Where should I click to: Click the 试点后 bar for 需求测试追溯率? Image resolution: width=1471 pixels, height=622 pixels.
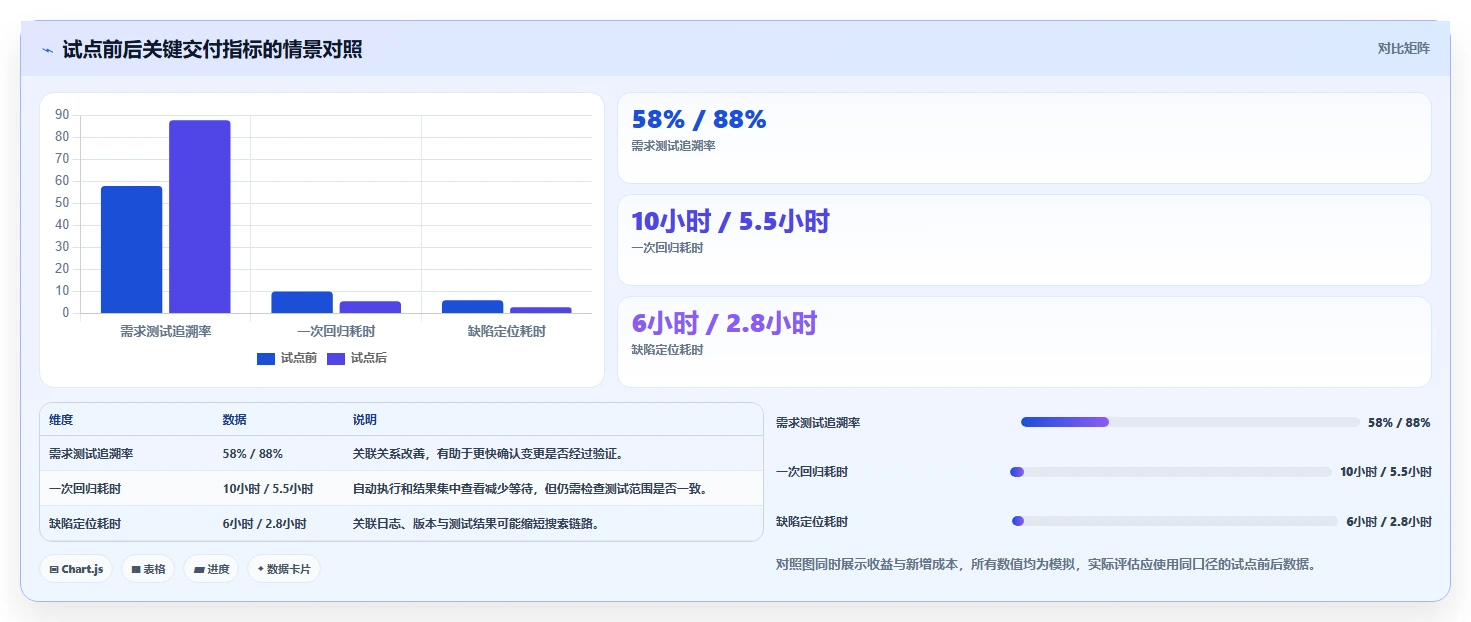(x=199, y=217)
